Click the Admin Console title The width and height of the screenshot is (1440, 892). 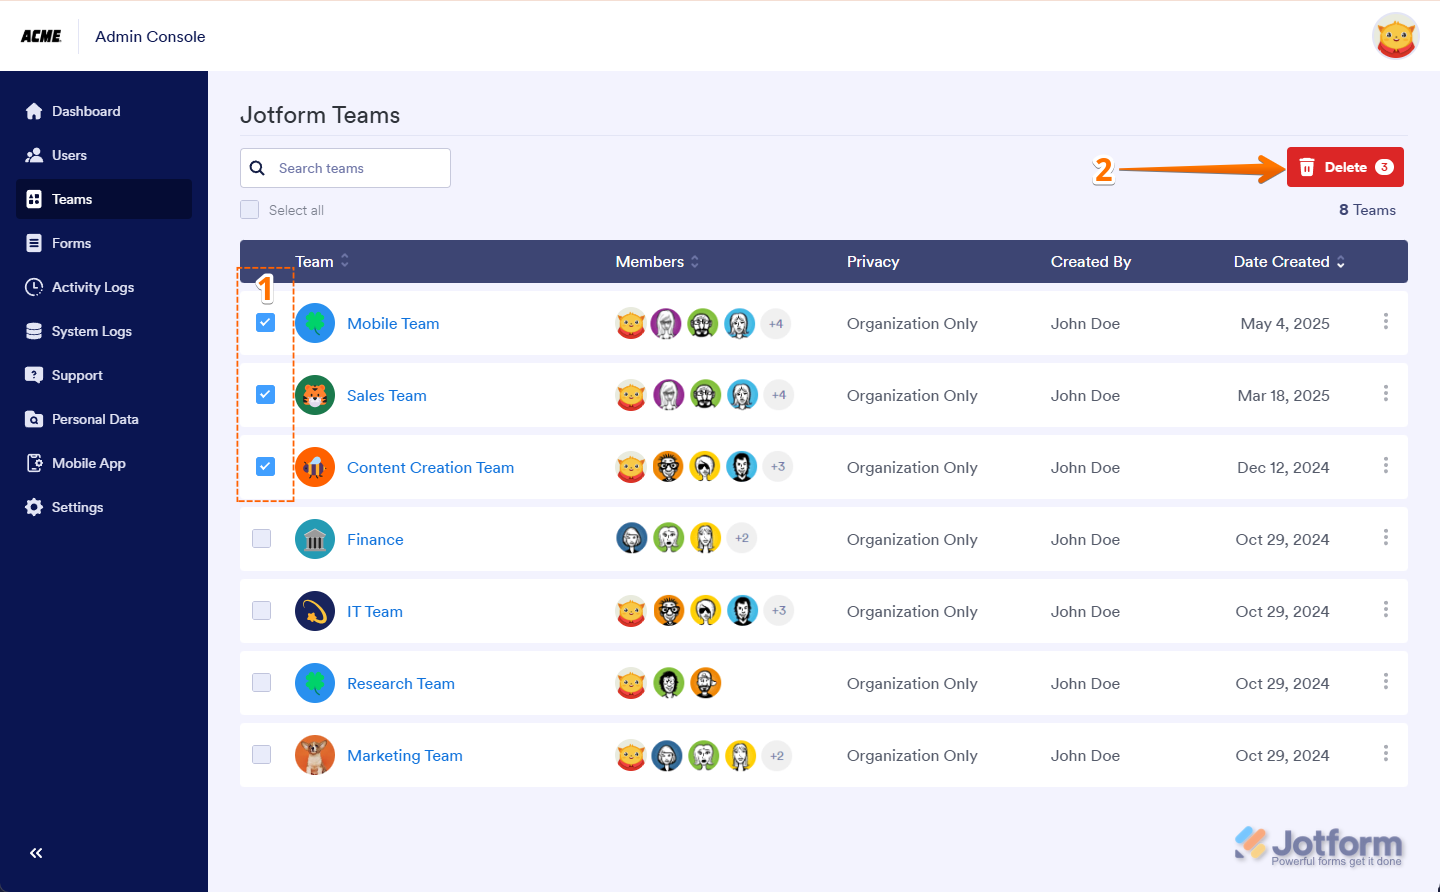point(150,36)
